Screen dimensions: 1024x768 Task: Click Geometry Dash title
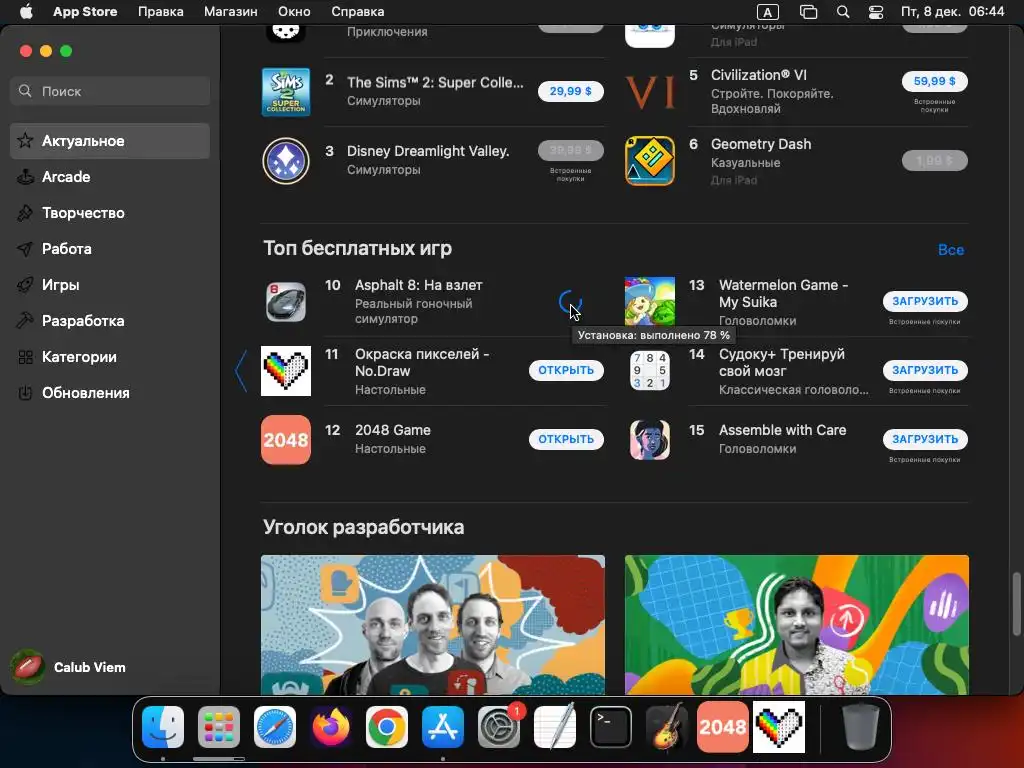click(x=761, y=144)
